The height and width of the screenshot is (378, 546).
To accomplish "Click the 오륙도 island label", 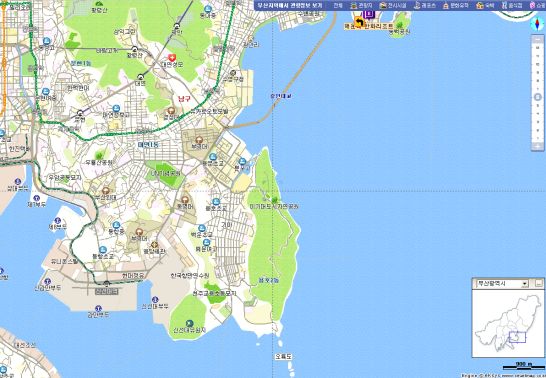I will (x=283, y=356).
